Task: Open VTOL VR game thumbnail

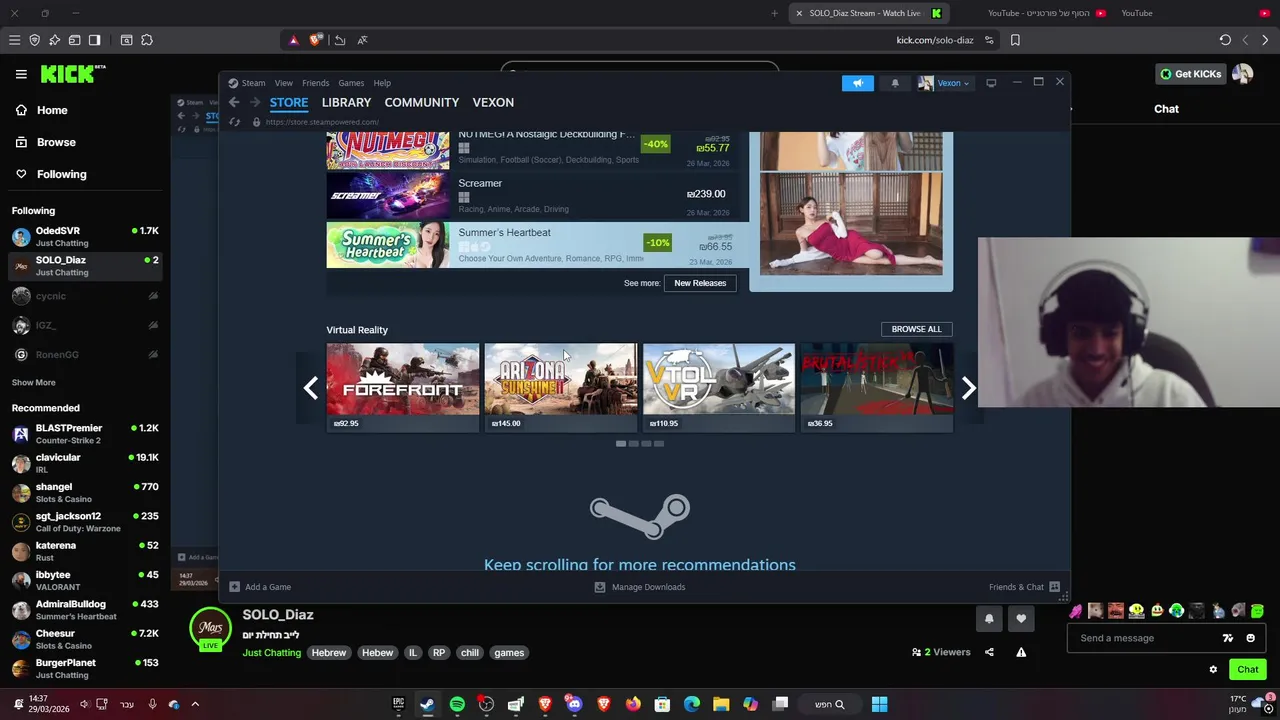Action: point(719,388)
